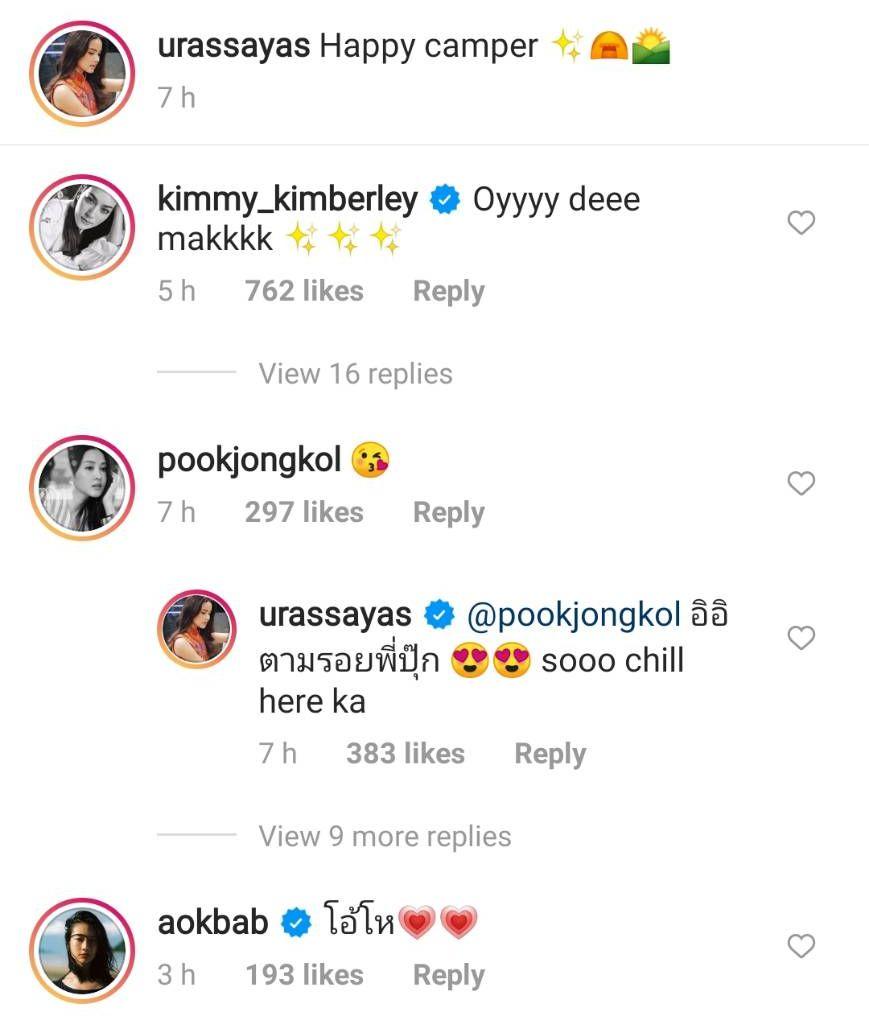
Task: Tap heart icon on aokbab's comment
Action: tap(801, 945)
